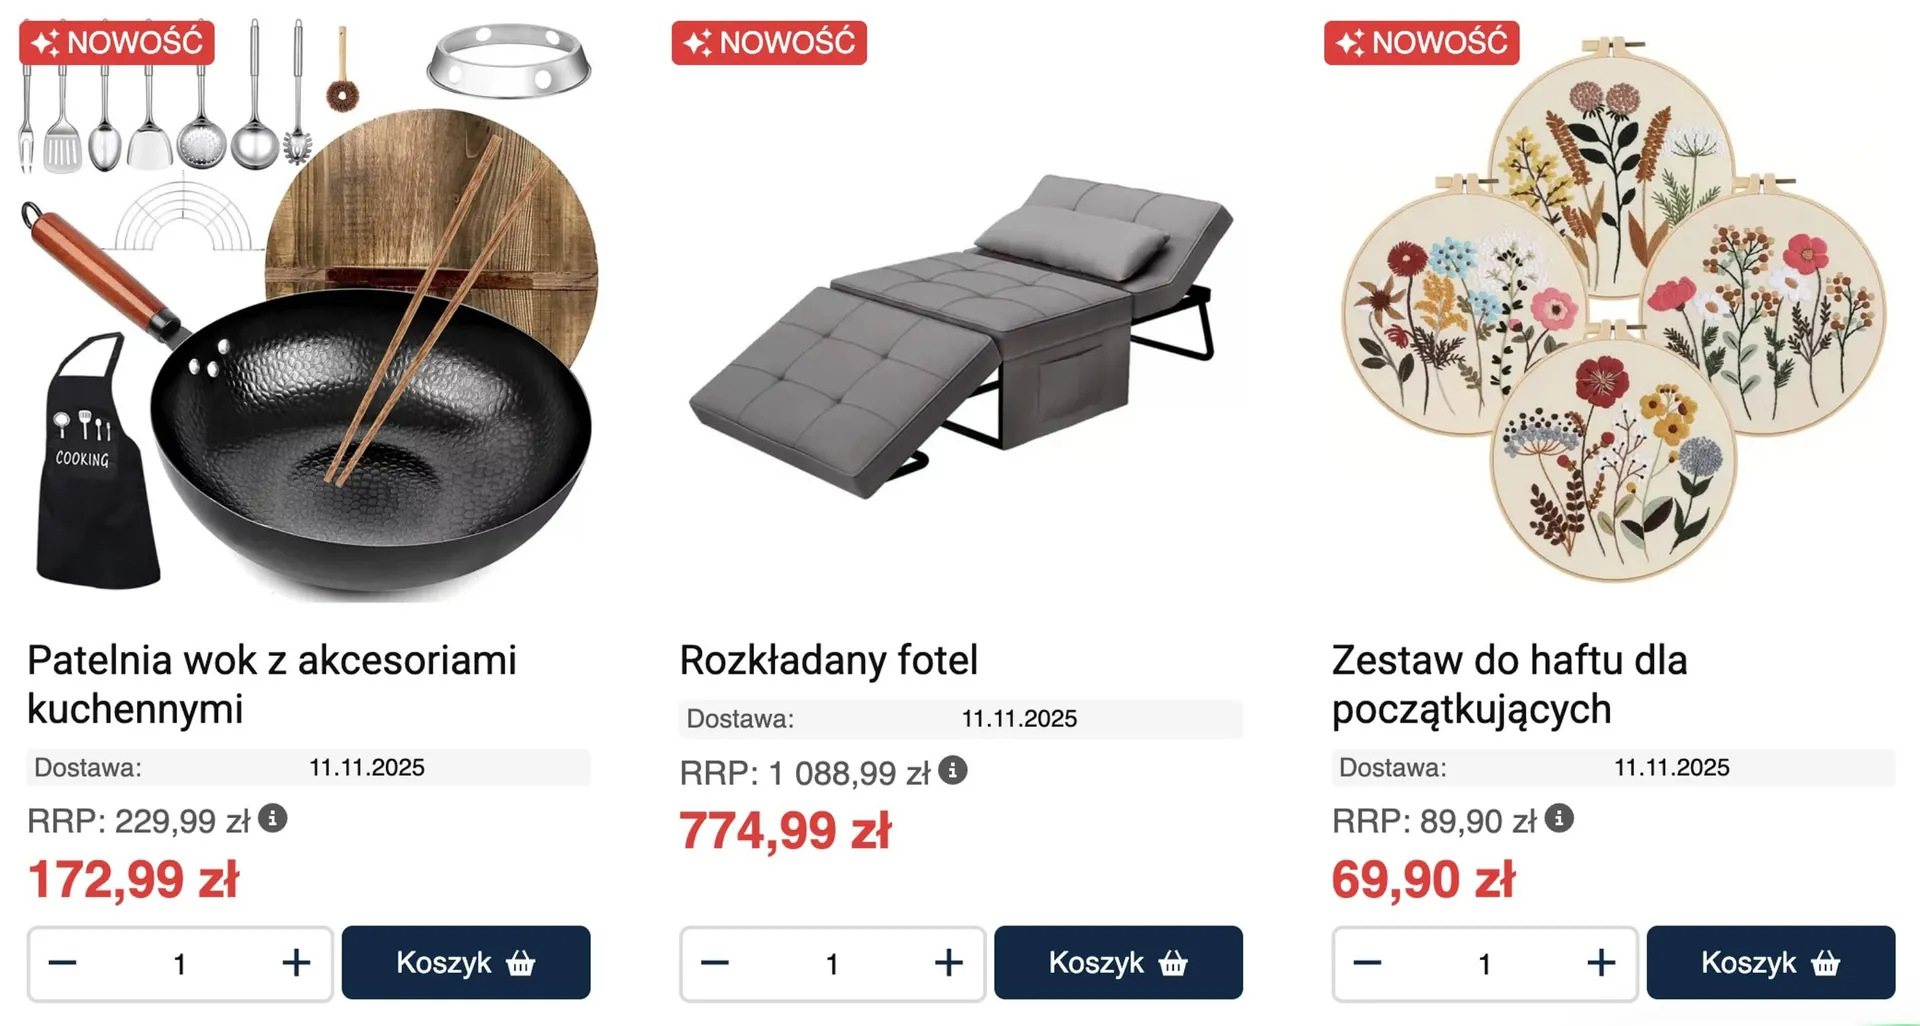Increase wok pan quantity with plus
Viewport: 1920px width, 1026px height.
pyautogui.click(x=296, y=963)
